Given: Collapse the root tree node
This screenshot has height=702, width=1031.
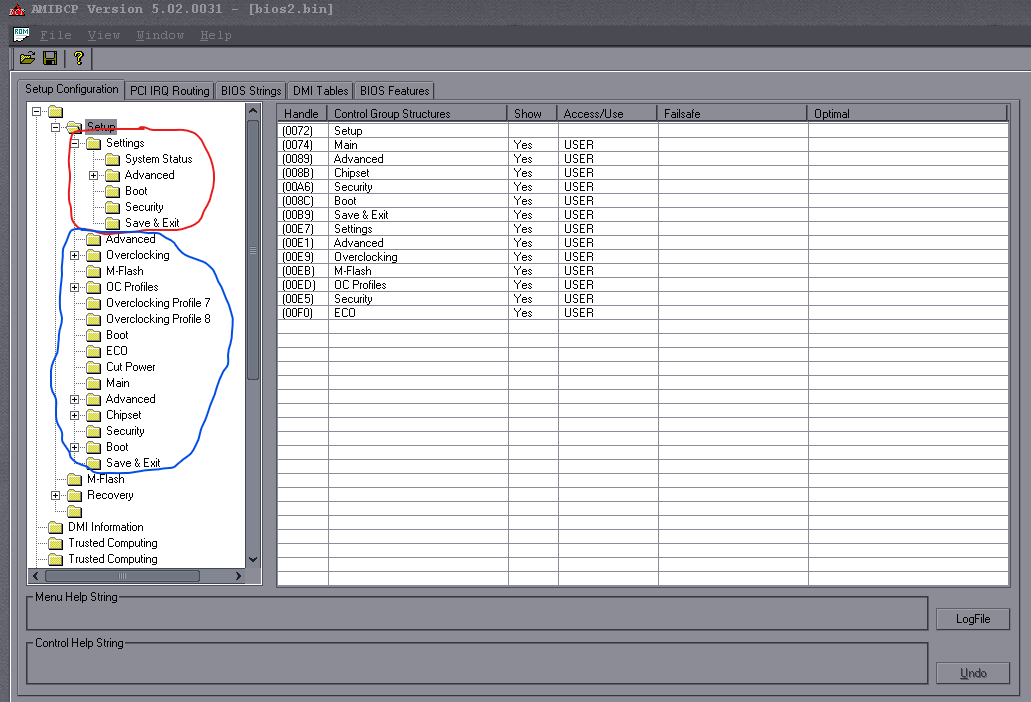Looking at the screenshot, I should (37, 111).
